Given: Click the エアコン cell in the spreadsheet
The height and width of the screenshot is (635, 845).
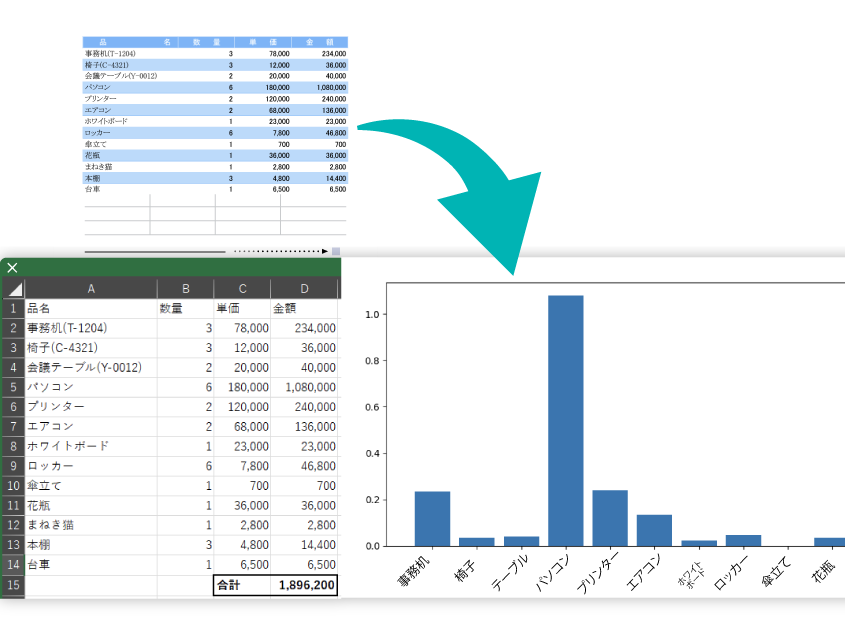Looking at the screenshot, I should coord(91,426).
